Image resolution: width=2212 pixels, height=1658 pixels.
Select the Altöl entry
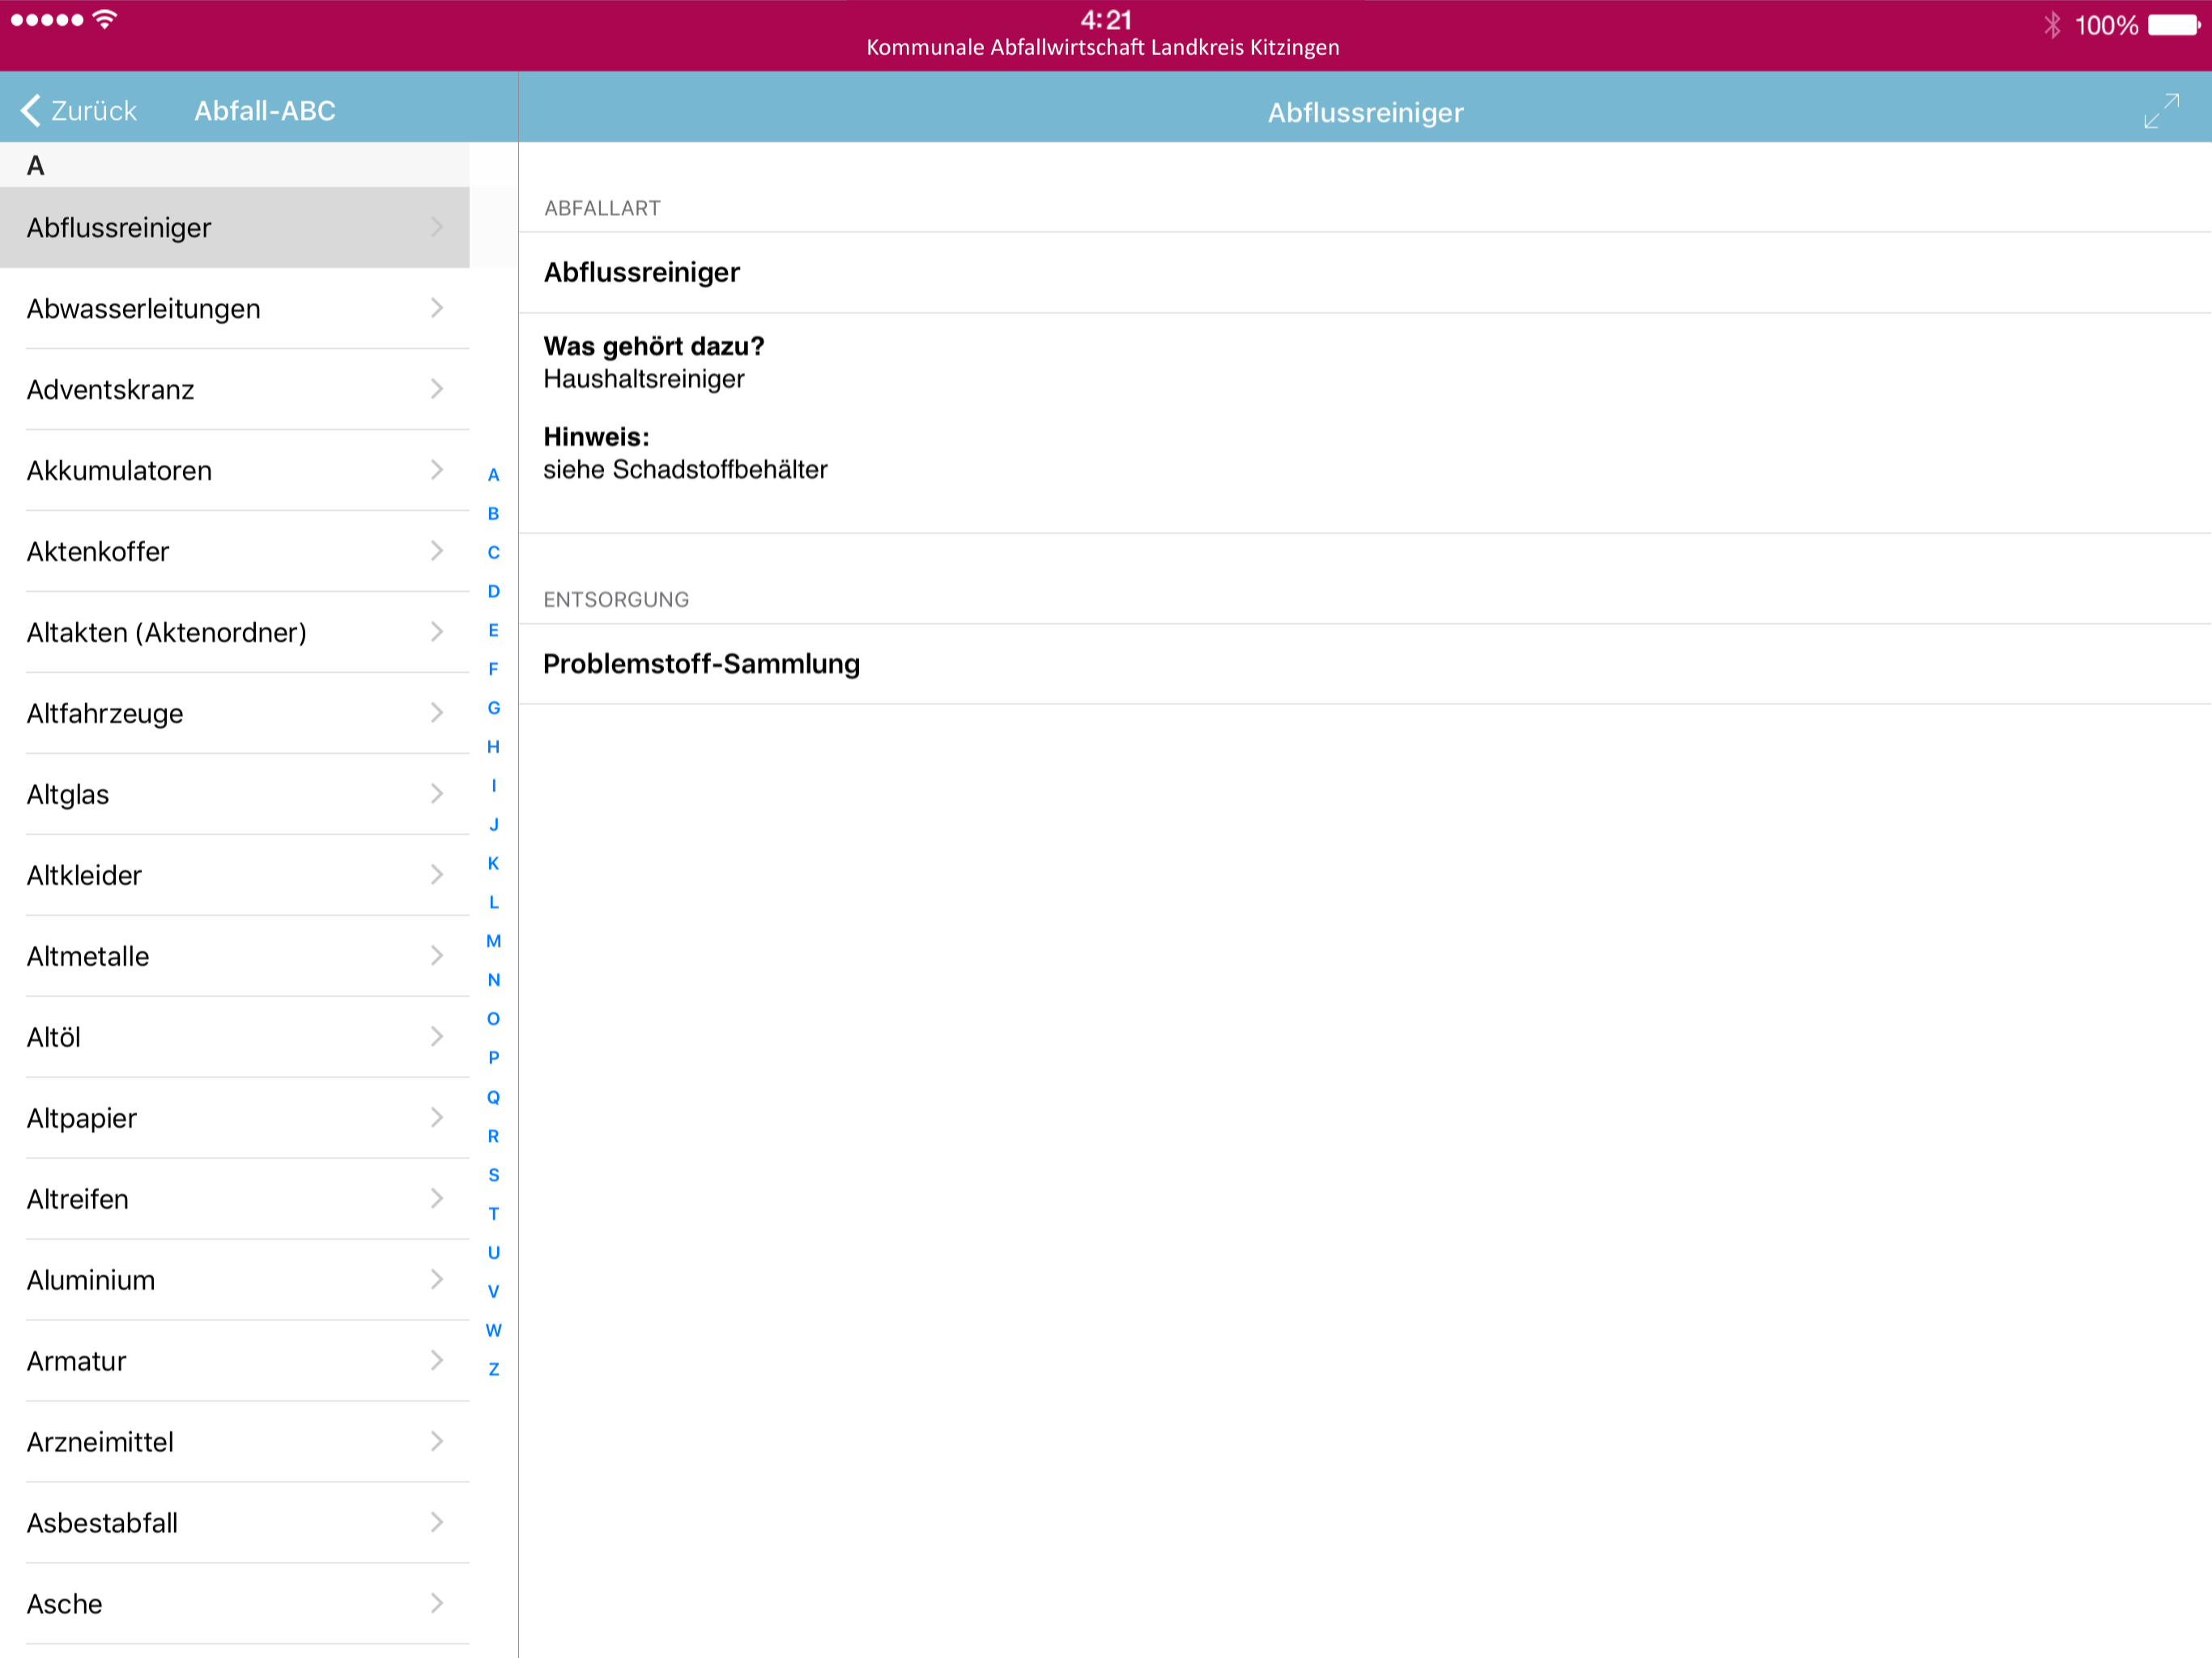click(235, 1037)
